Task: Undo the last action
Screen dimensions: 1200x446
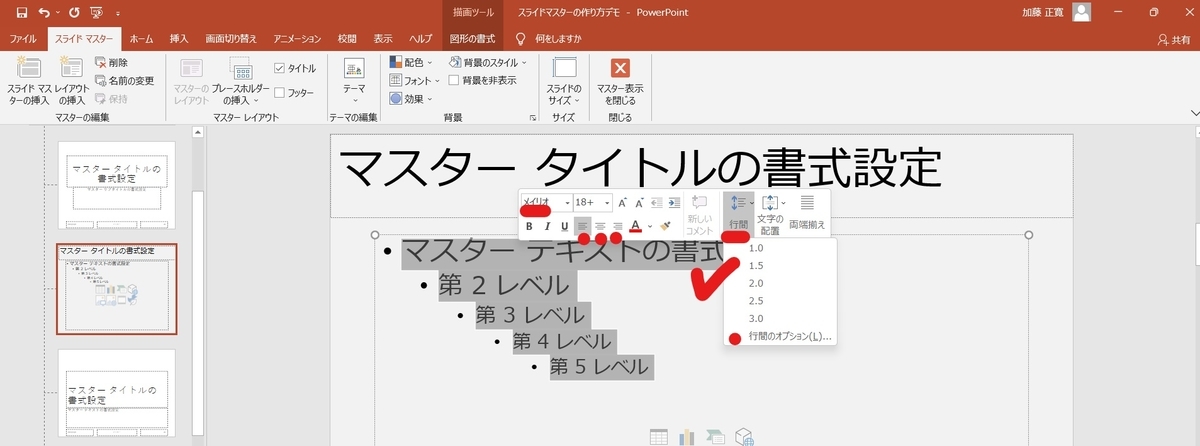Action: (44, 13)
